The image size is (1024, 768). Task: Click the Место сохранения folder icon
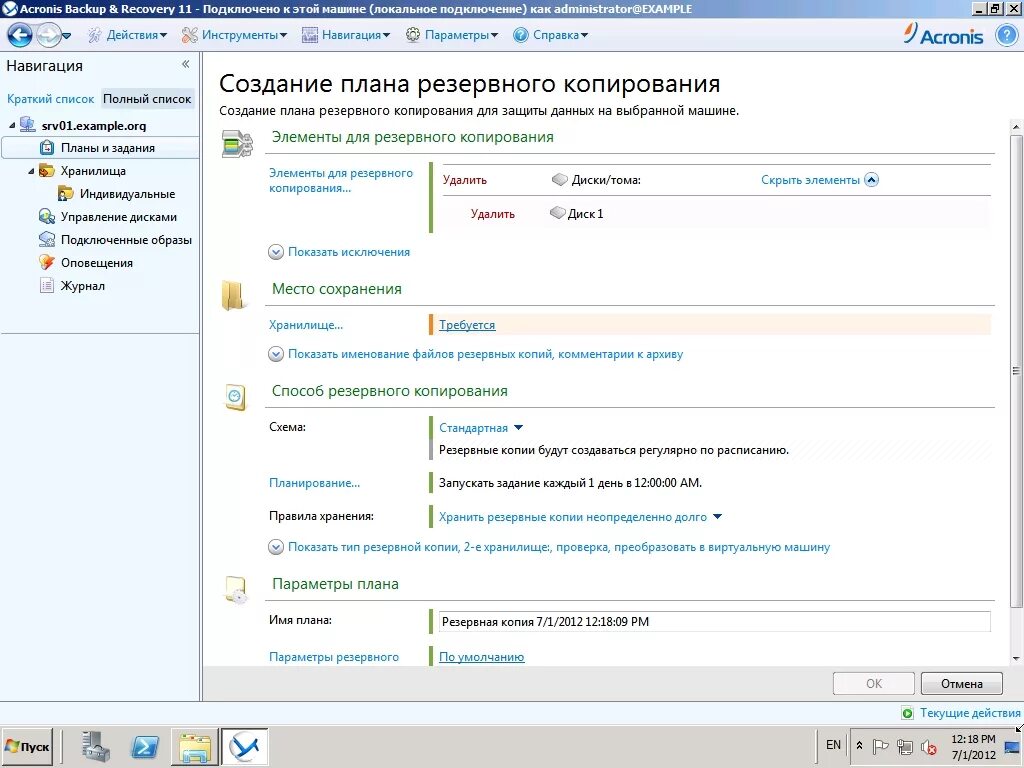(233, 295)
